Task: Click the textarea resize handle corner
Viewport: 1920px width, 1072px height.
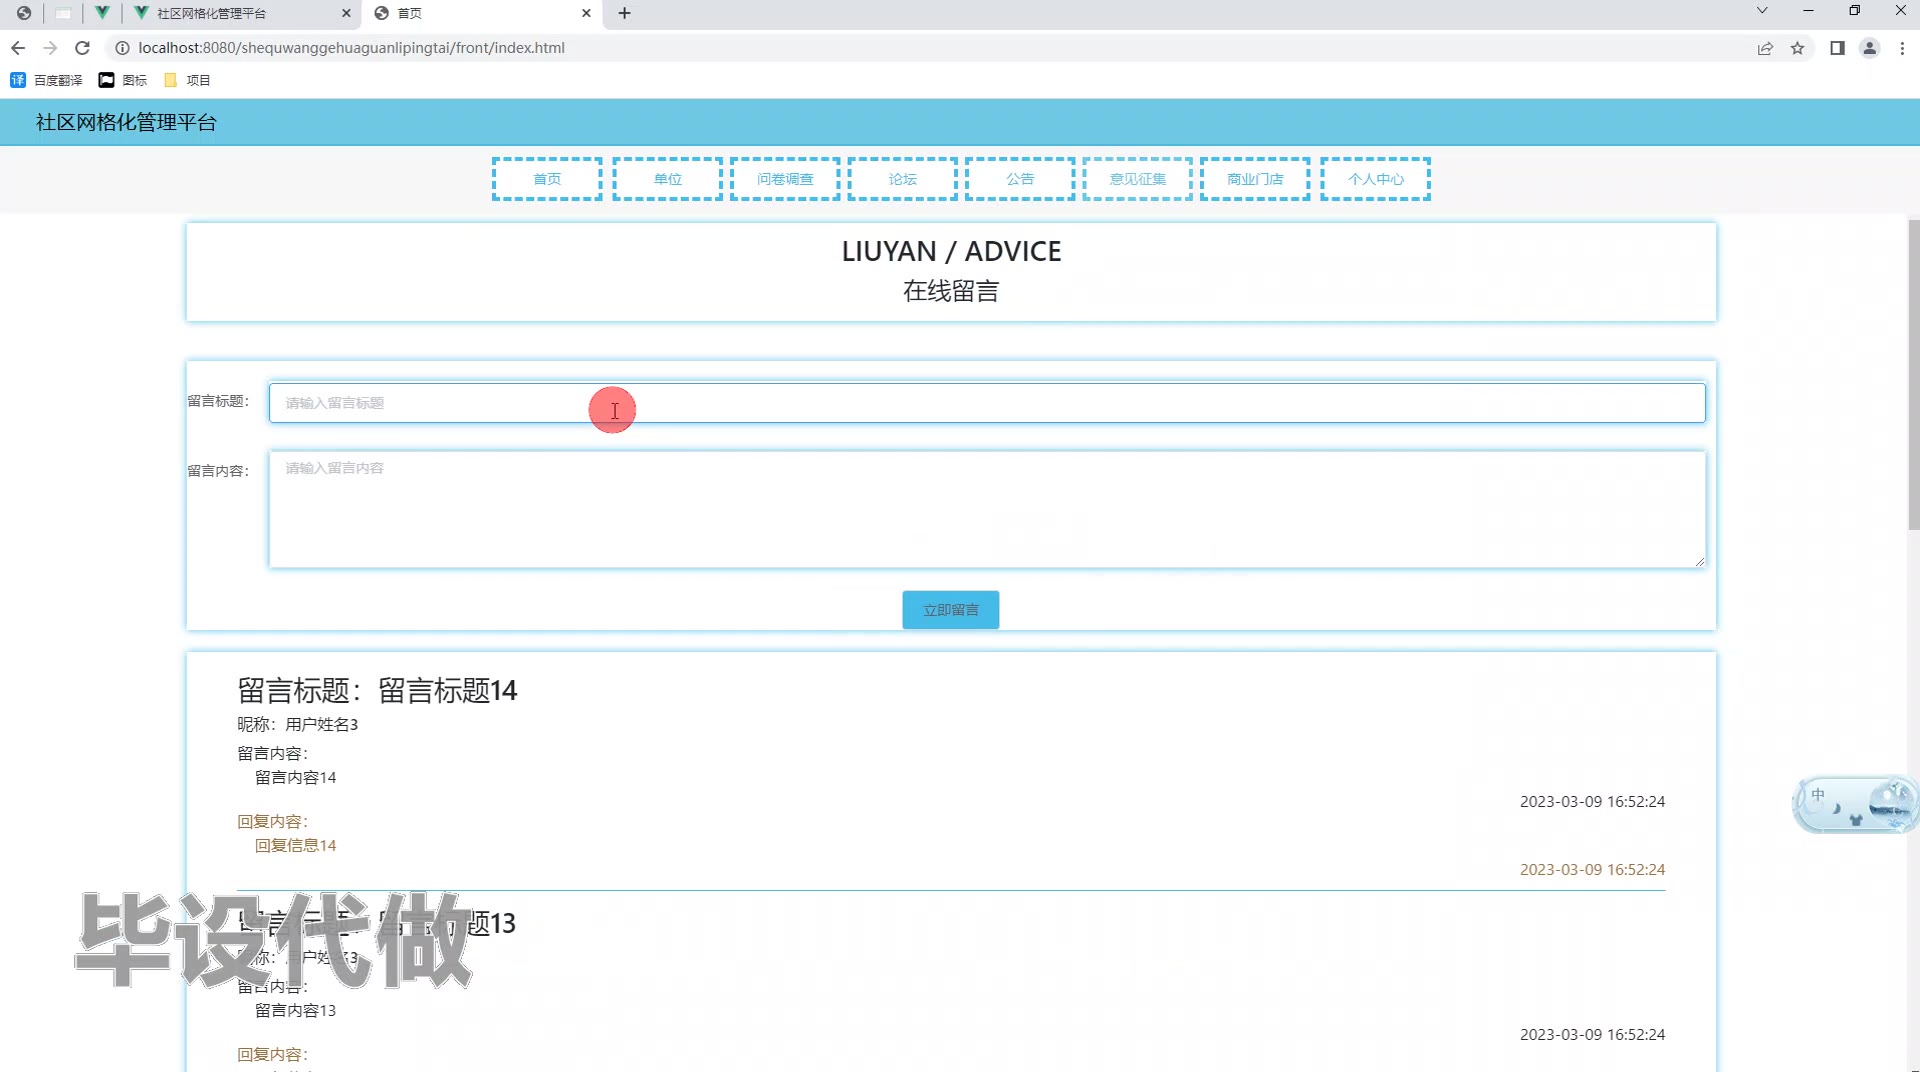Action: [x=1699, y=562]
